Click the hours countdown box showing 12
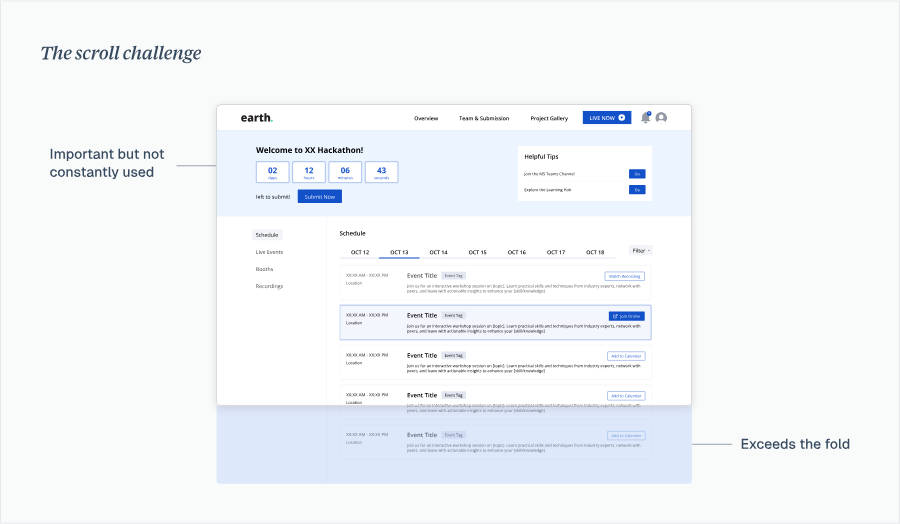Image resolution: width=900 pixels, height=524 pixels. point(309,172)
